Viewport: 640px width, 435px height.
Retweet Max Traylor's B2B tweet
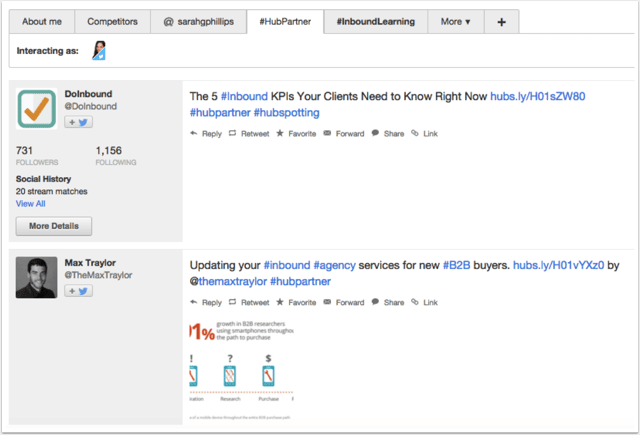tap(249, 302)
